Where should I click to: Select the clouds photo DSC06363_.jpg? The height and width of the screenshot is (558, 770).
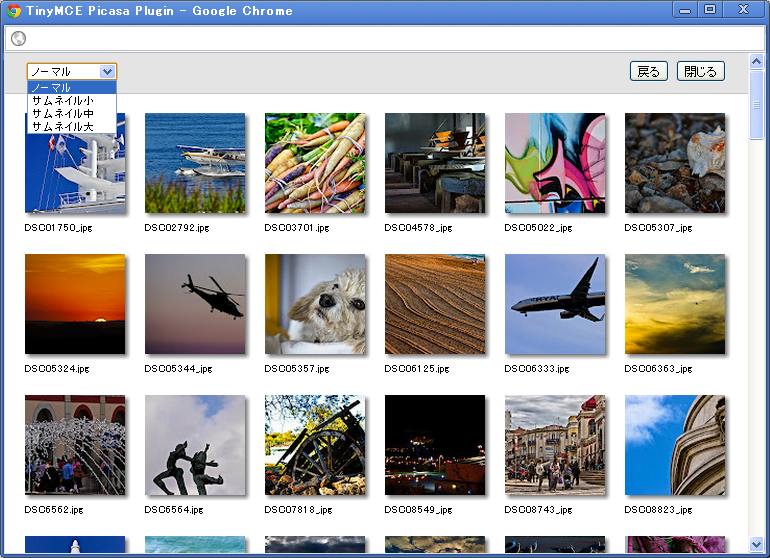[x=675, y=304]
